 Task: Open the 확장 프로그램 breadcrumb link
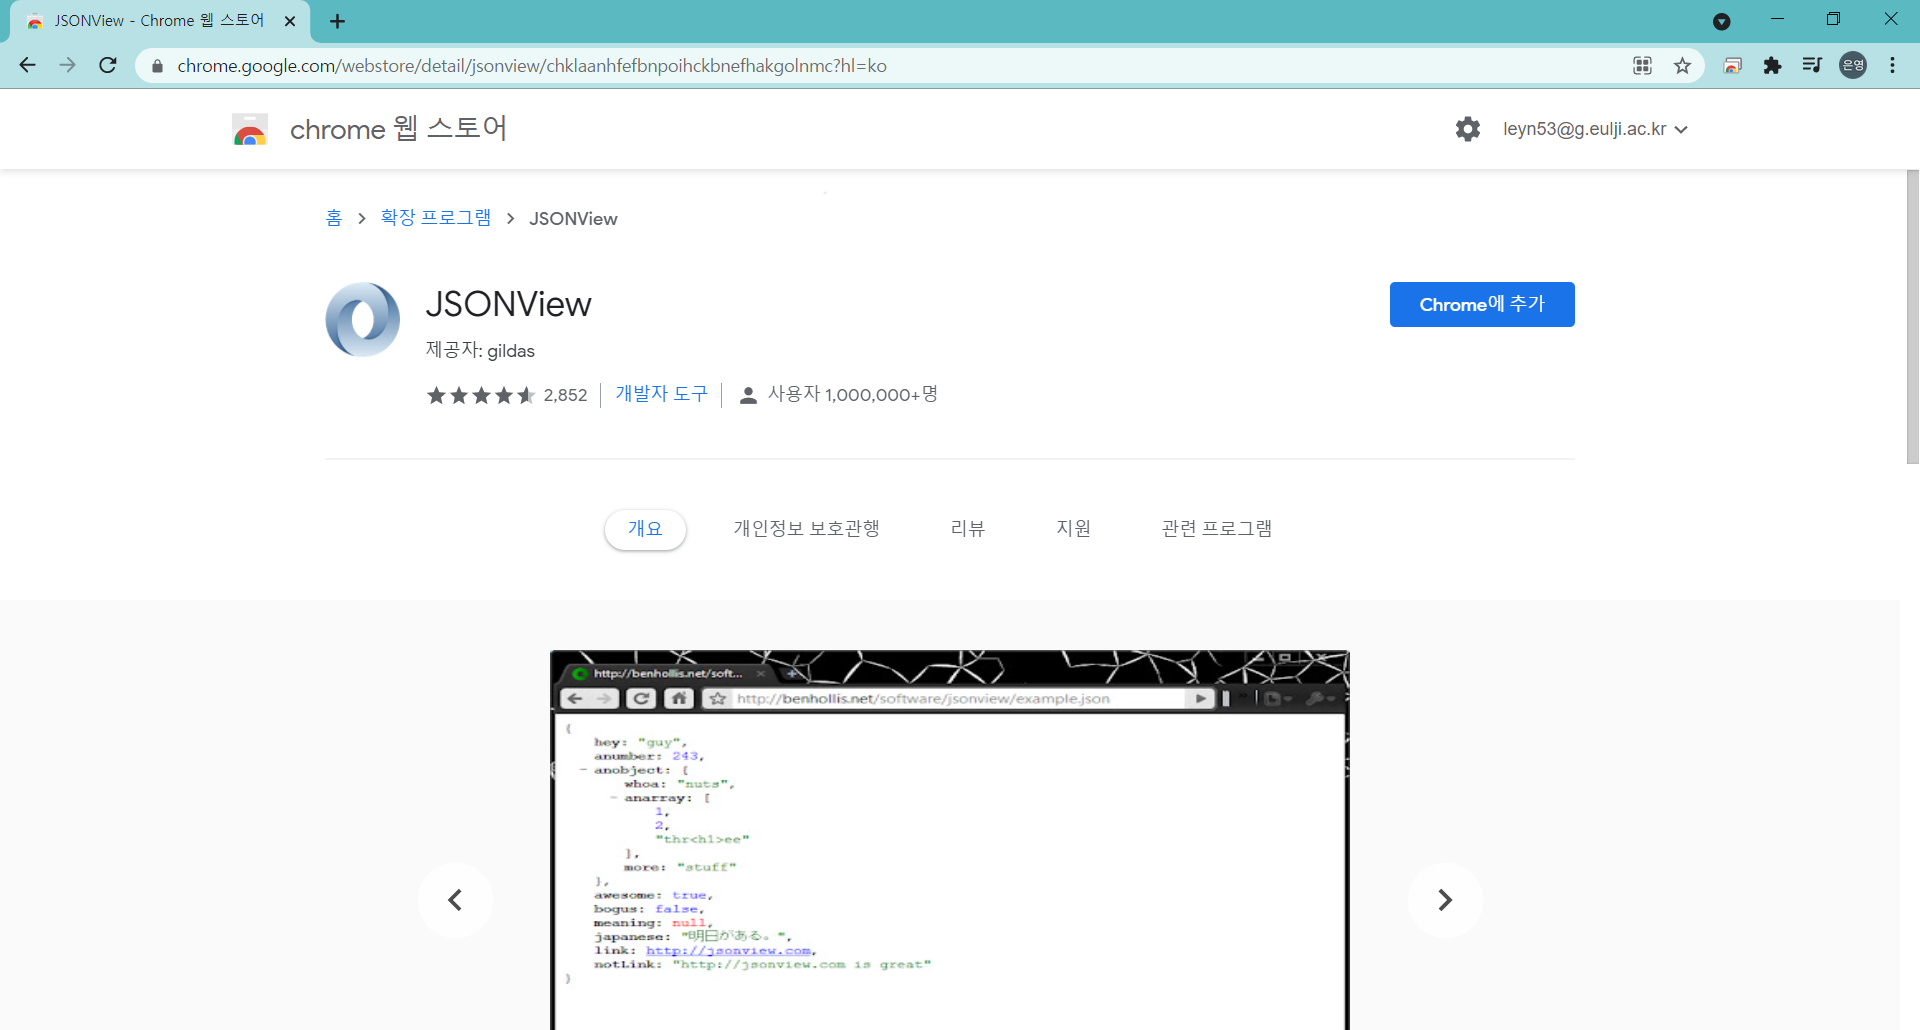point(434,218)
